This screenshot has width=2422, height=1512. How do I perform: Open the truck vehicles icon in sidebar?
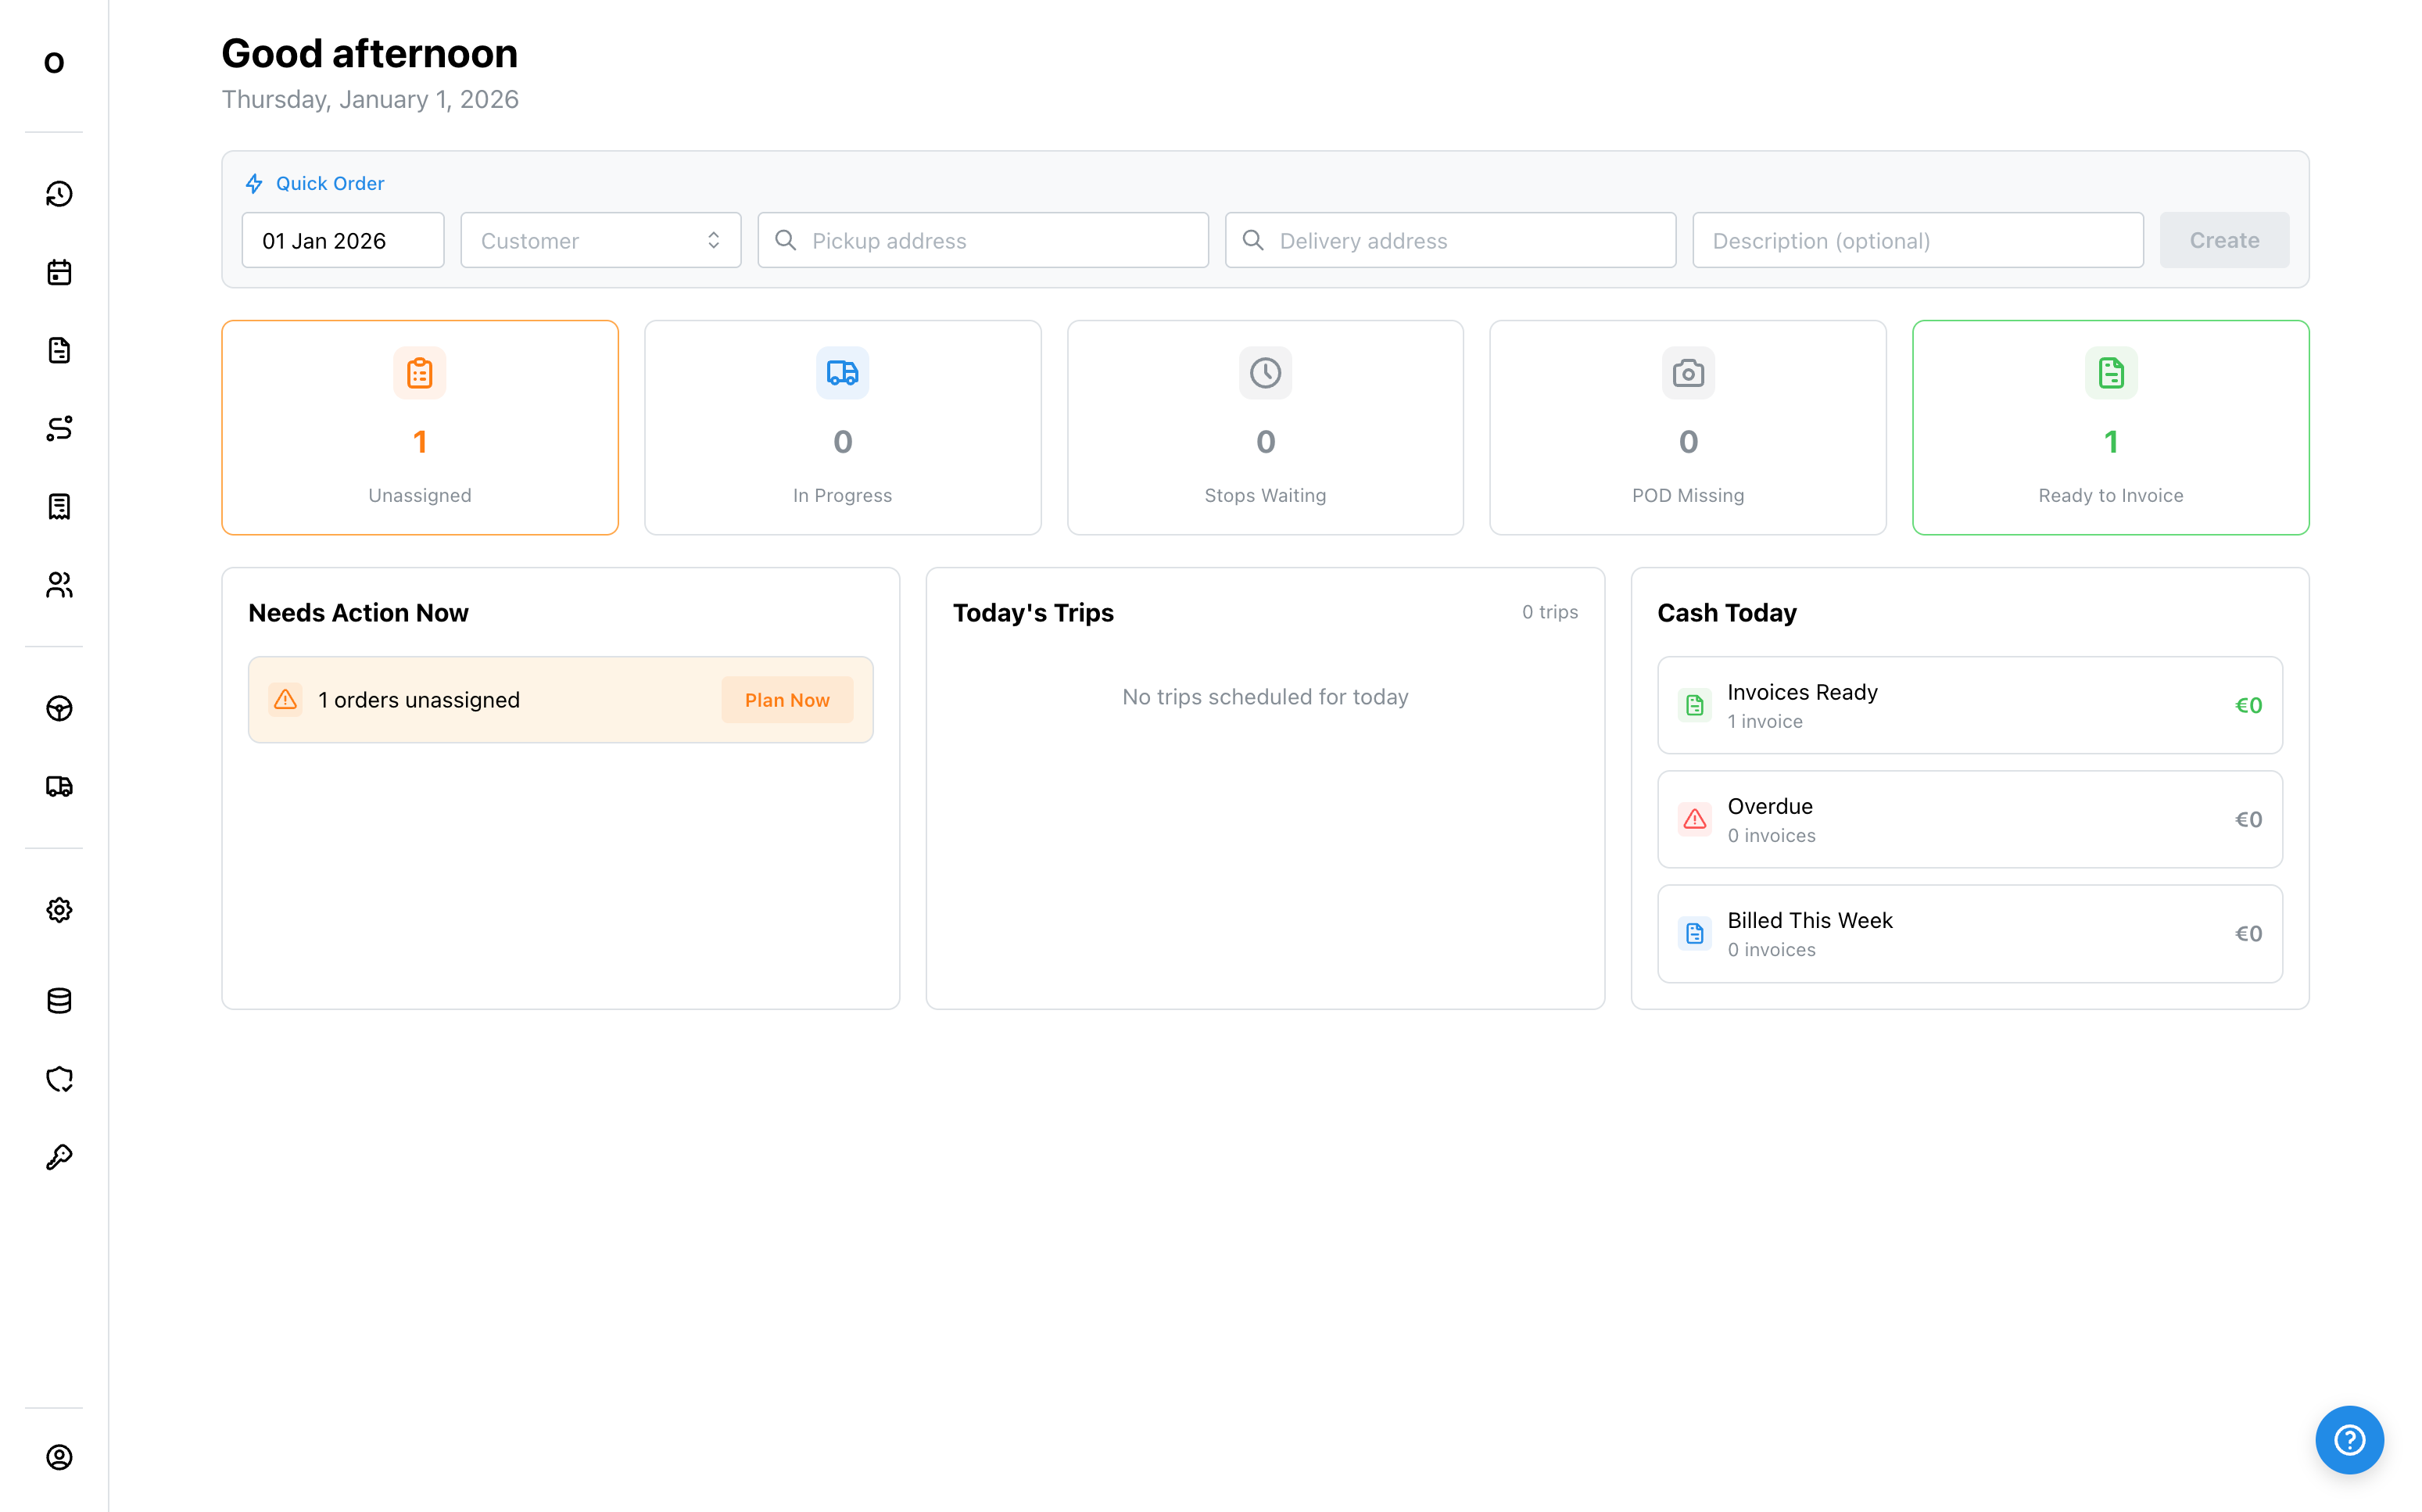(59, 787)
